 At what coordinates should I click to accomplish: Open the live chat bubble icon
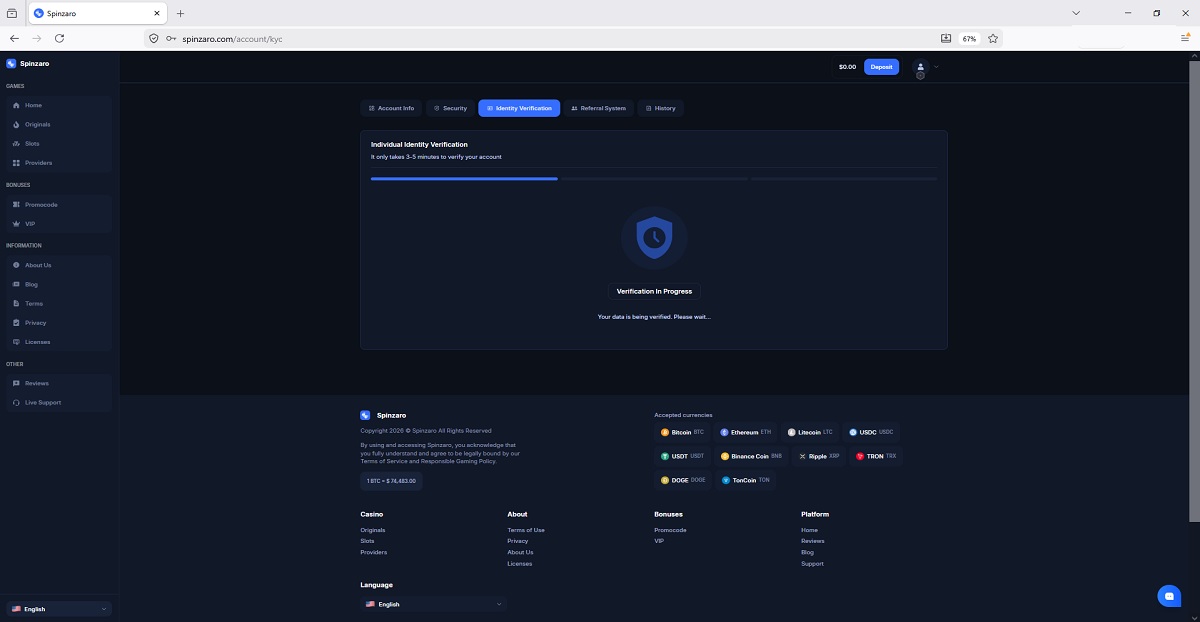(1168, 596)
